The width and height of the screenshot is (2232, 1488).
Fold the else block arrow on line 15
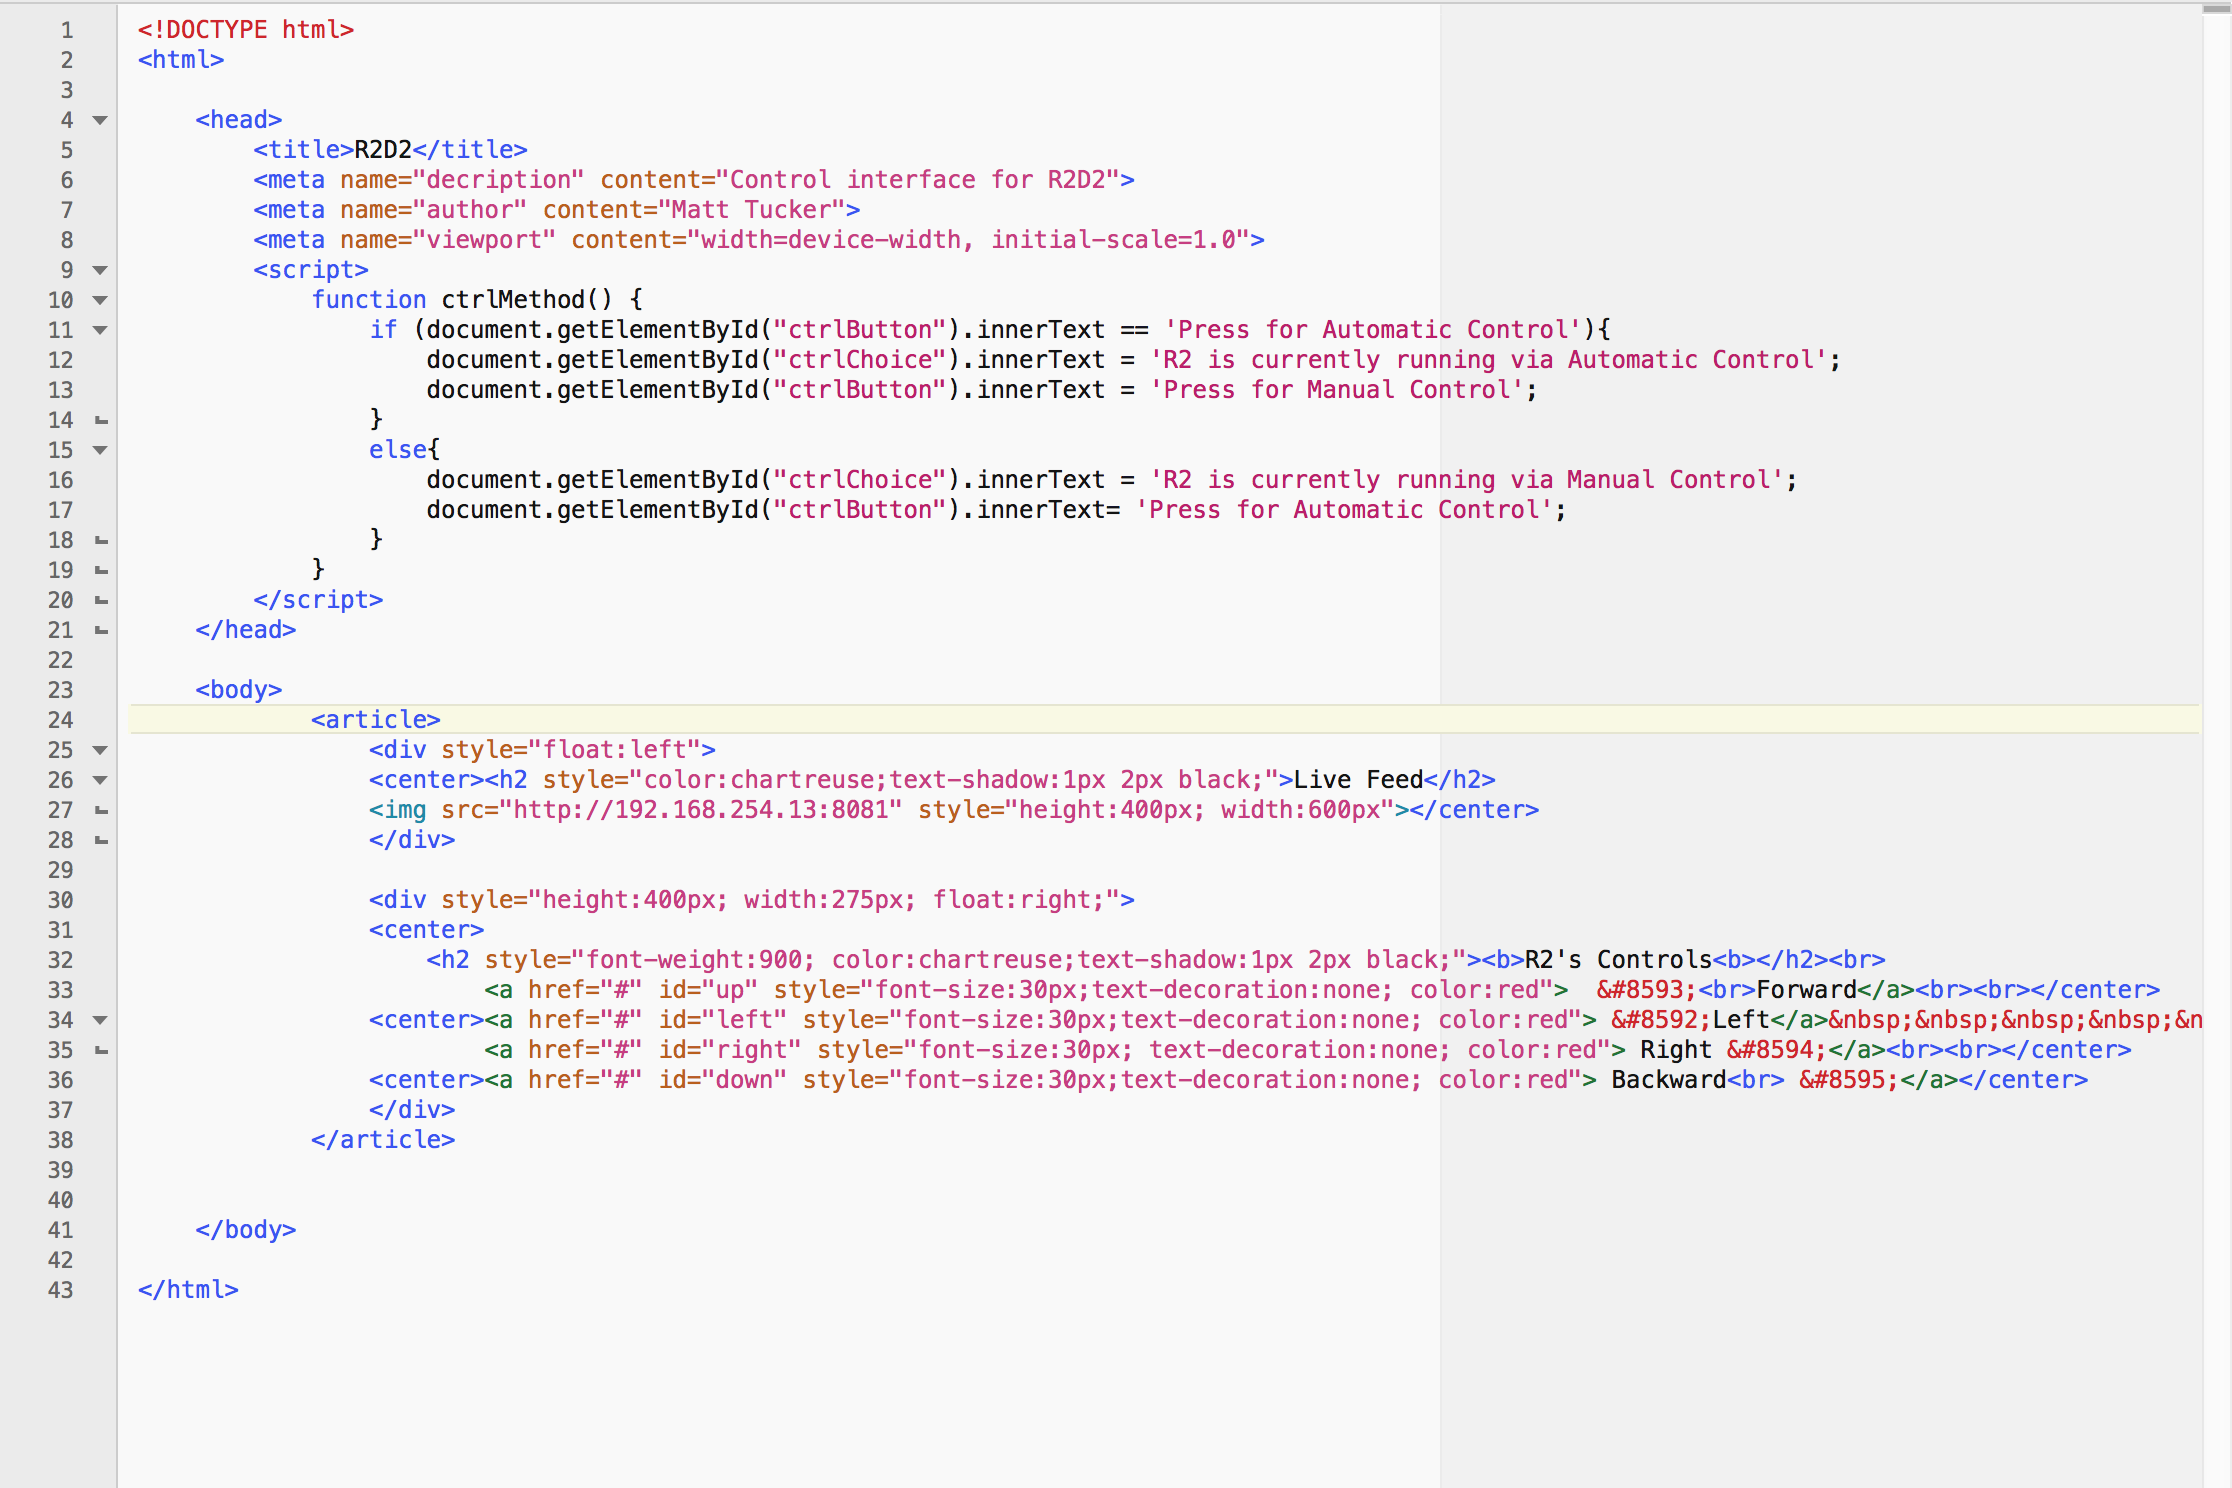pos(100,450)
